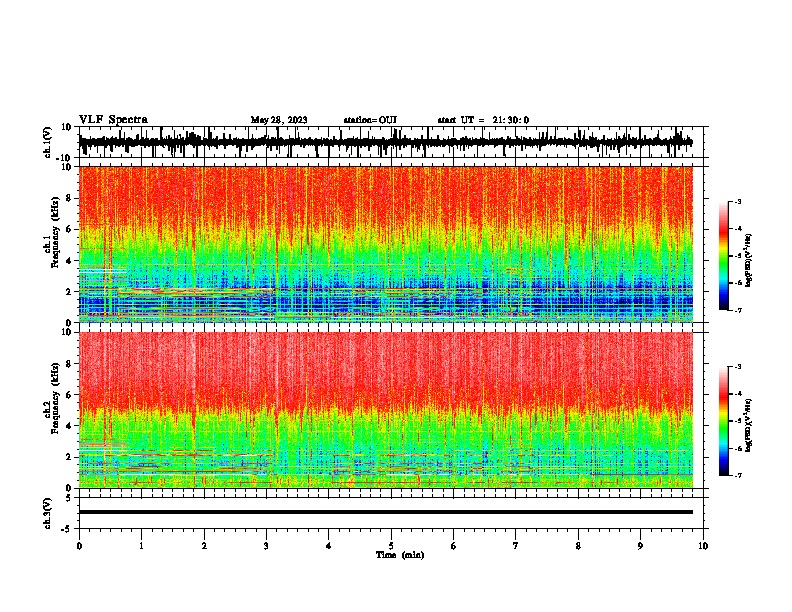
Task: Click the 'Time (min)' axis label
Action: click(400, 555)
